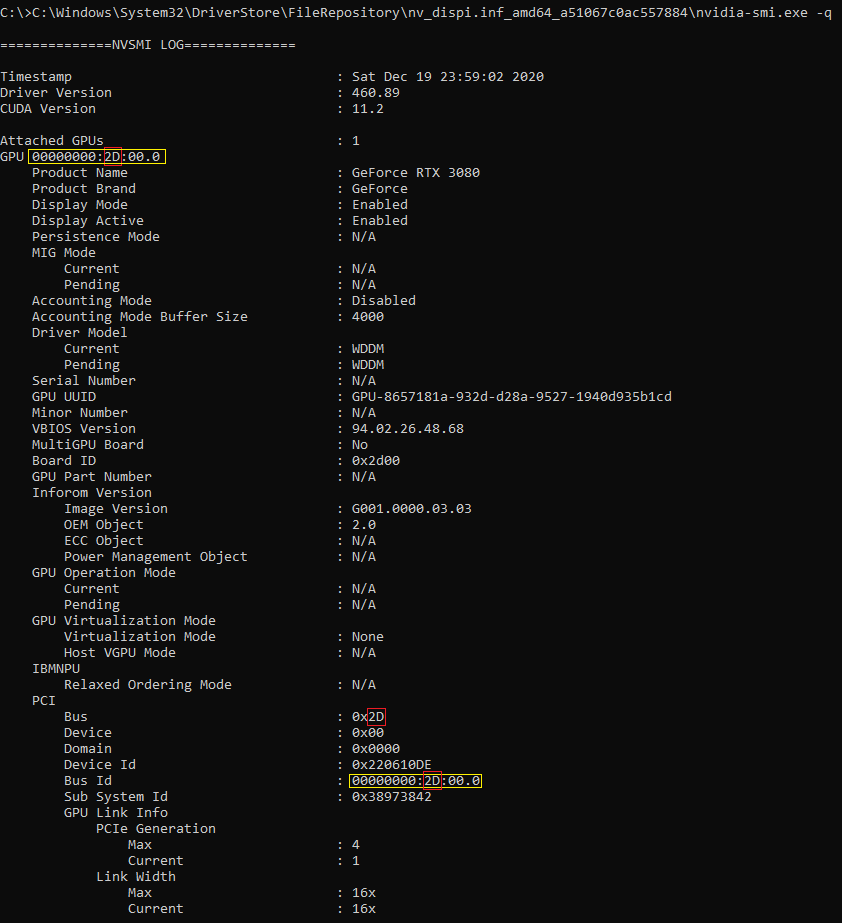
Task: Click the GPU Virtualization Mode heading
Action: tap(124, 620)
